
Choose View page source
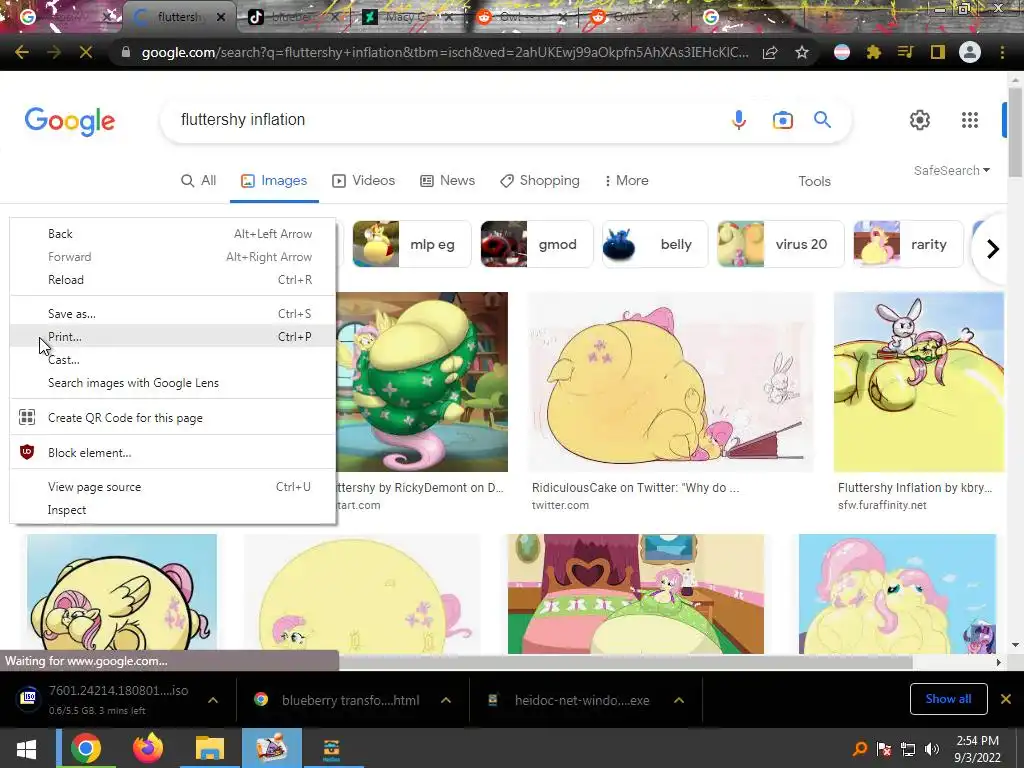[173, 487]
